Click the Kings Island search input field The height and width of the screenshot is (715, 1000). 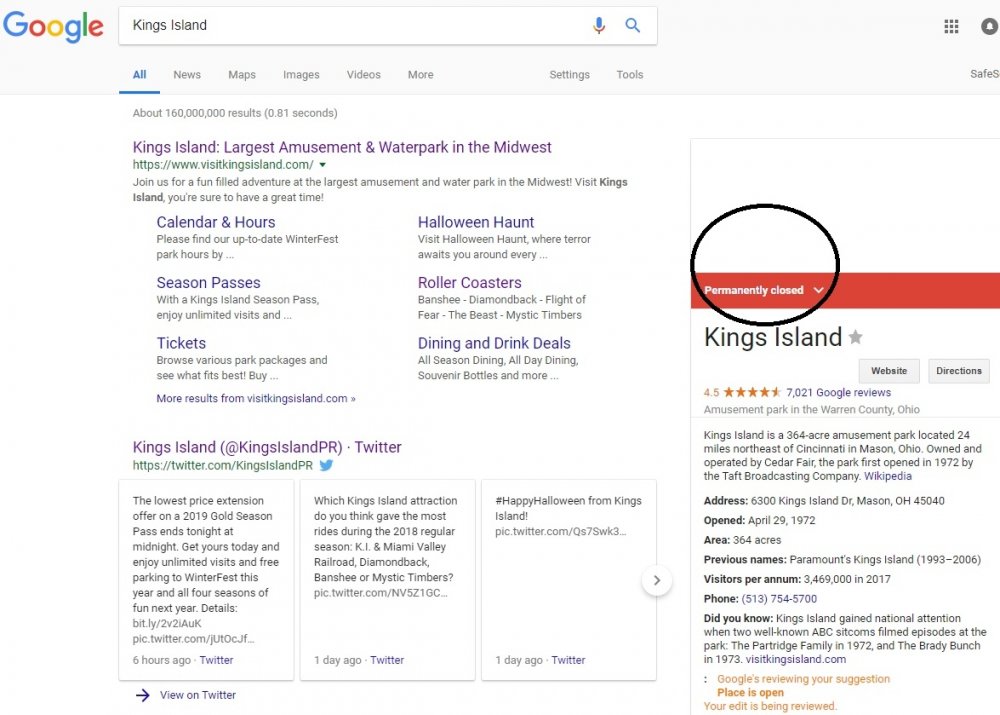tap(350, 25)
